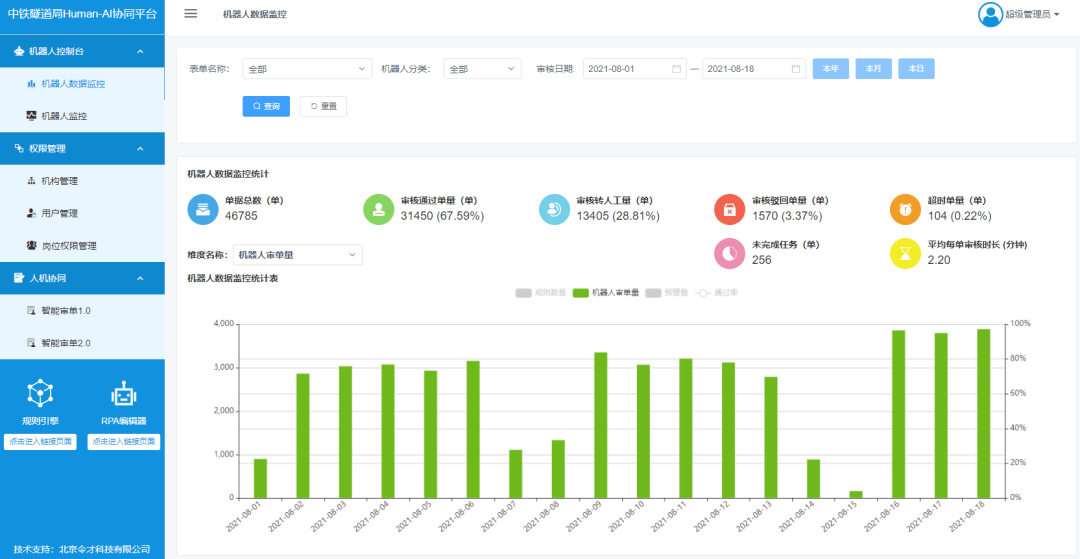This screenshot has width=1080, height=559.
Task: Open the 表单名称 dropdown
Action: [x=307, y=69]
